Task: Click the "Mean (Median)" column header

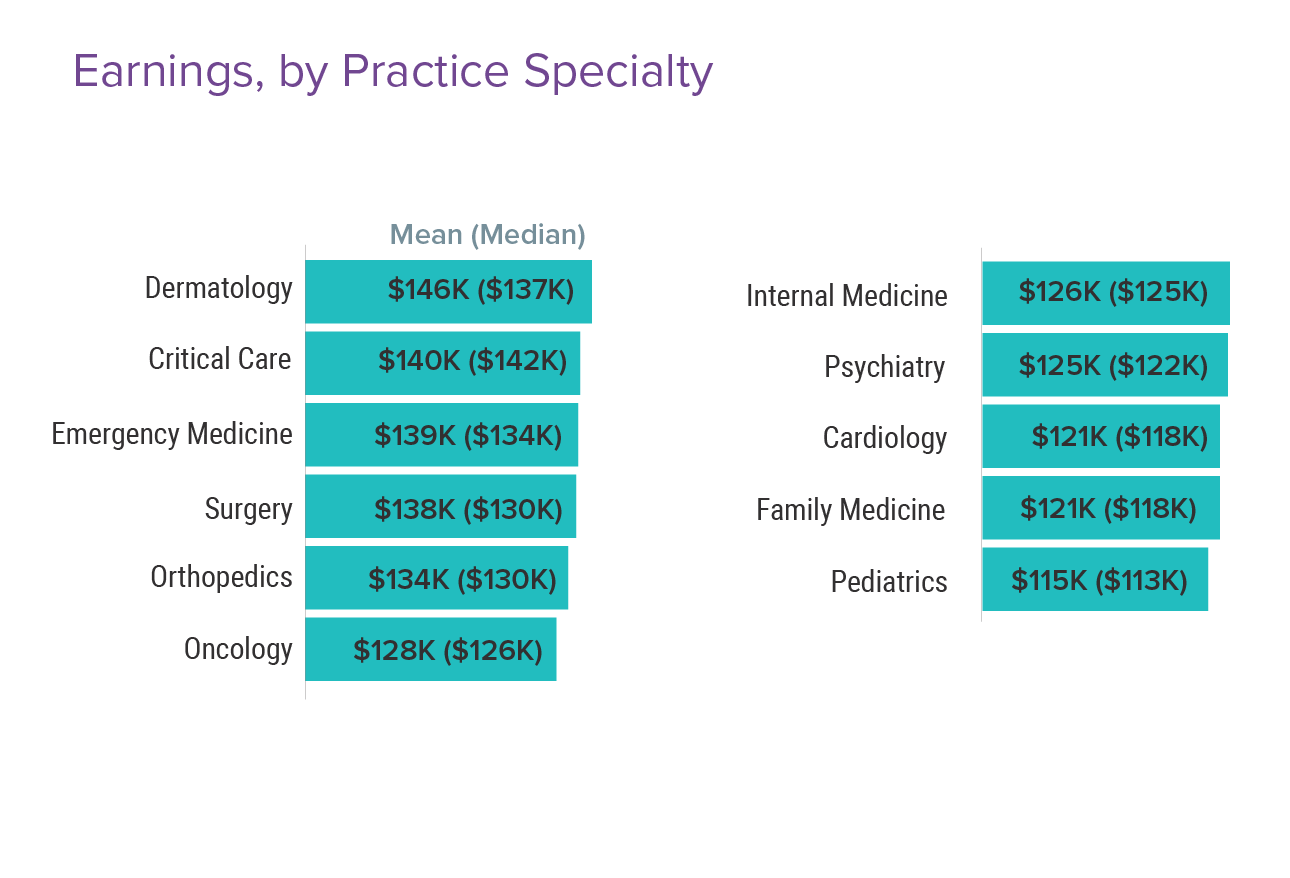Action: click(x=487, y=235)
